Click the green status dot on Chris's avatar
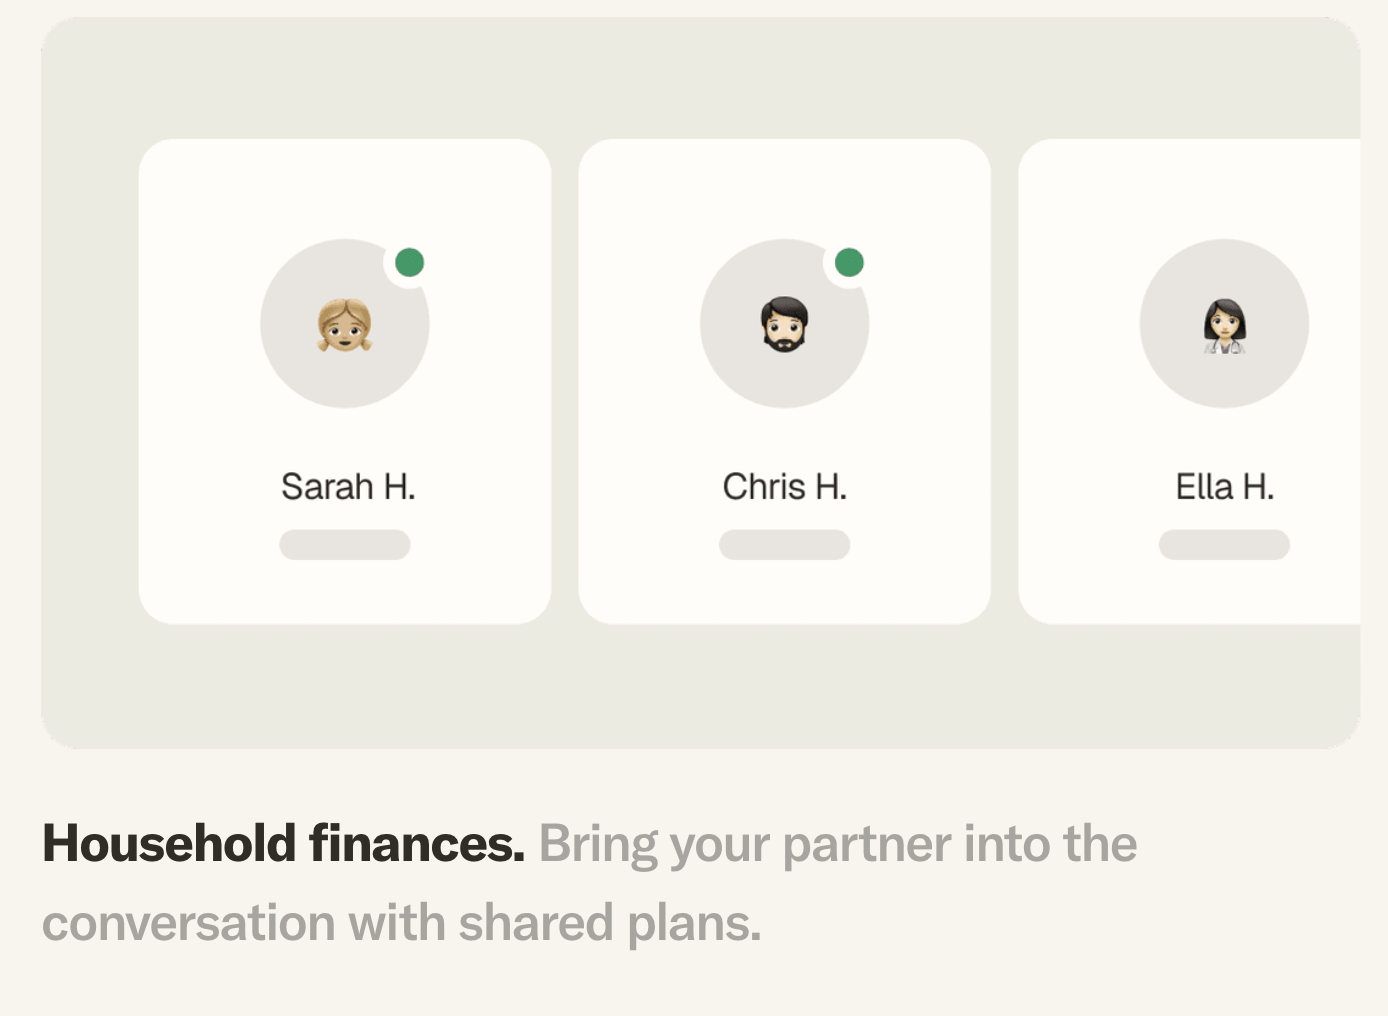The image size is (1388, 1016). [x=849, y=263]
